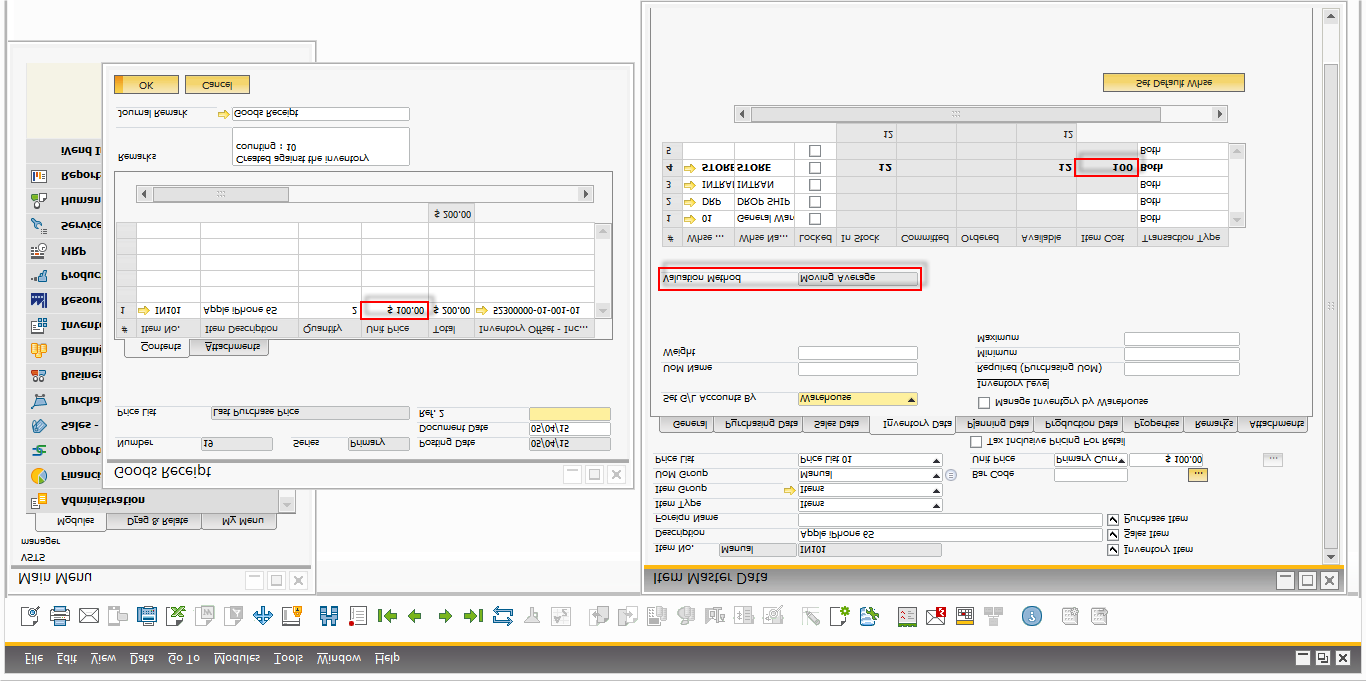Check Locked for warehouse 01 row
The height and width of the screenshot is (681, 1366).
(x=815, y=218)
